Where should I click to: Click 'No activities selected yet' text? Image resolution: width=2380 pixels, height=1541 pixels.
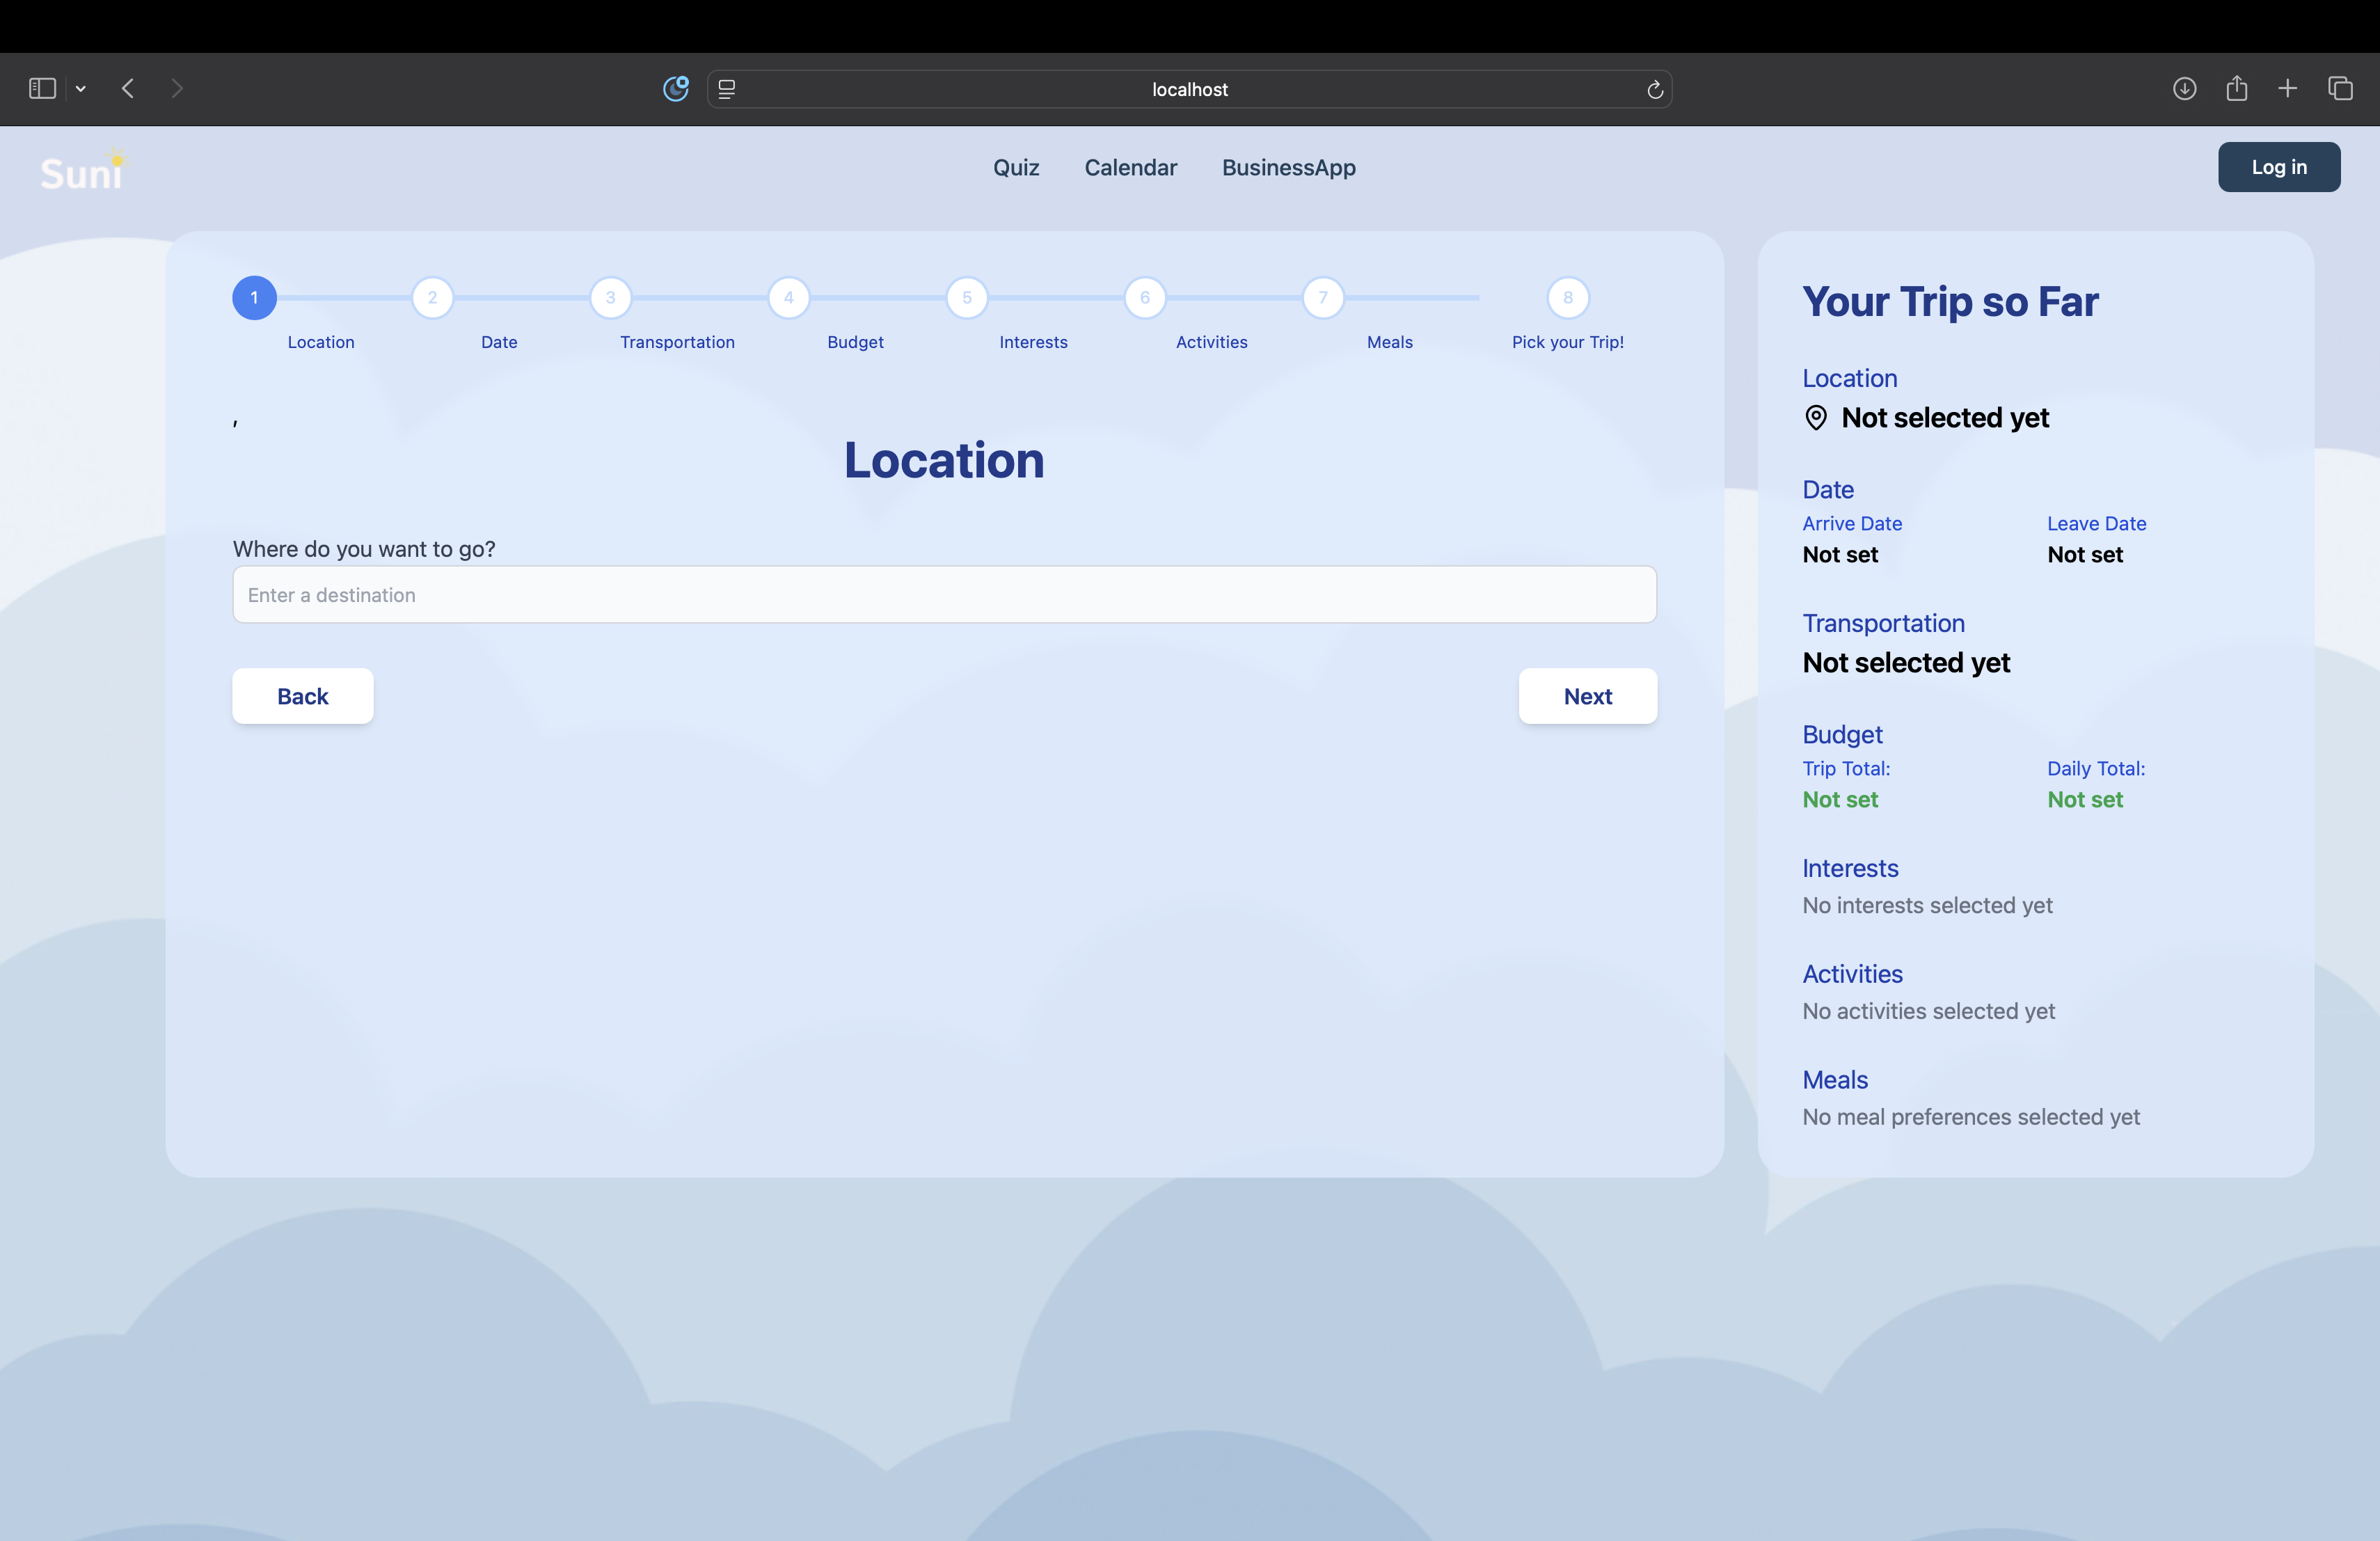1928,1012
